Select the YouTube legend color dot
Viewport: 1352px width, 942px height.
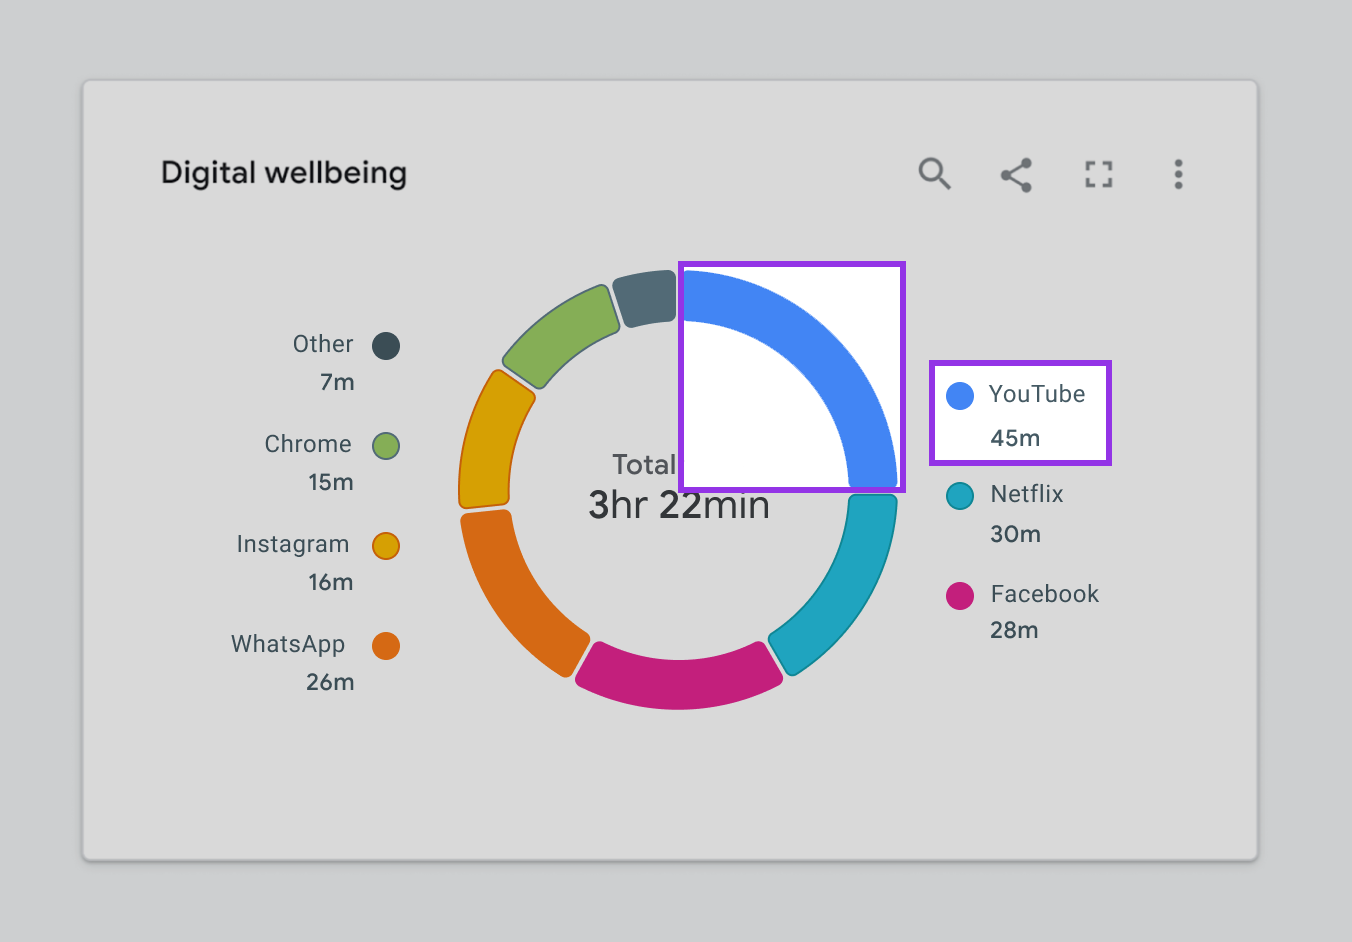958,395
